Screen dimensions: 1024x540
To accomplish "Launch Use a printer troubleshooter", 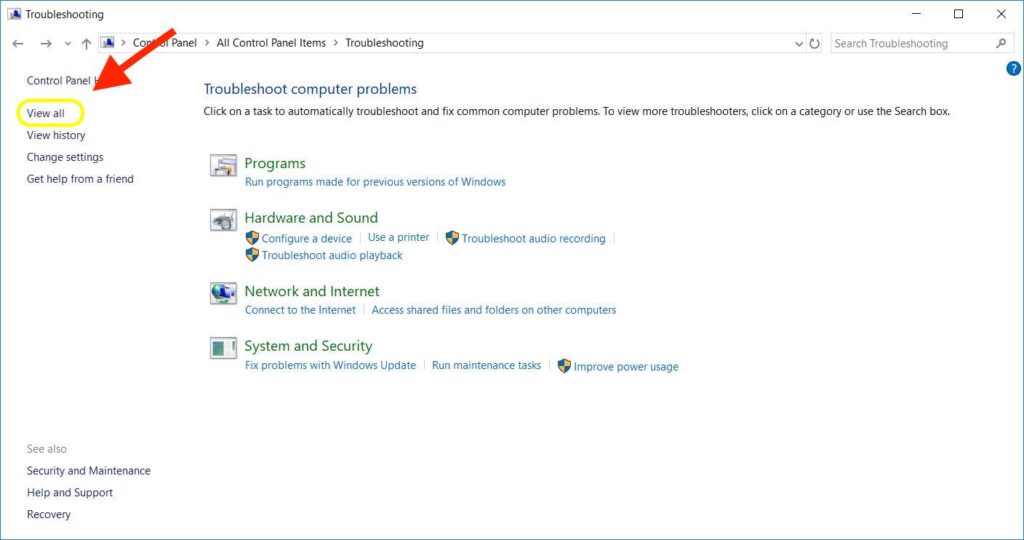I will [398, 238].
